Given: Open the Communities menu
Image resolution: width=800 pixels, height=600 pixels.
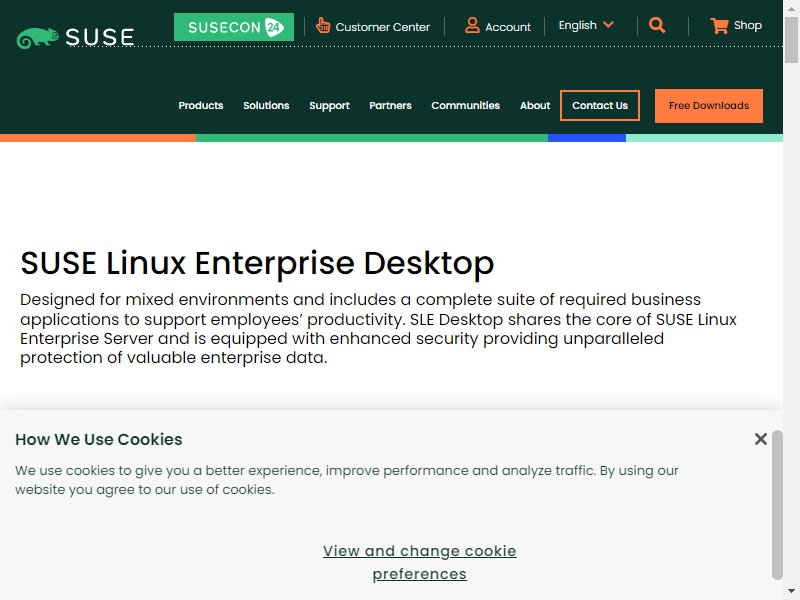Looking at the screenshot, I should tap(465, 106).
